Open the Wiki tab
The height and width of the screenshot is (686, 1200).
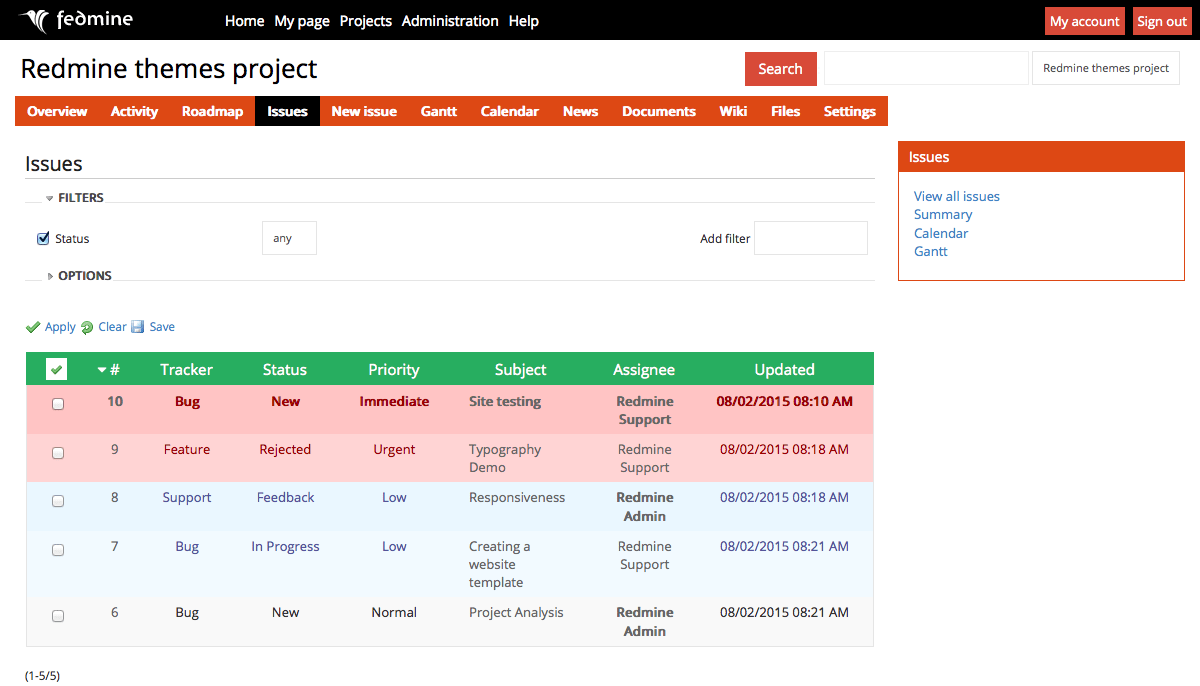point(733,111)
